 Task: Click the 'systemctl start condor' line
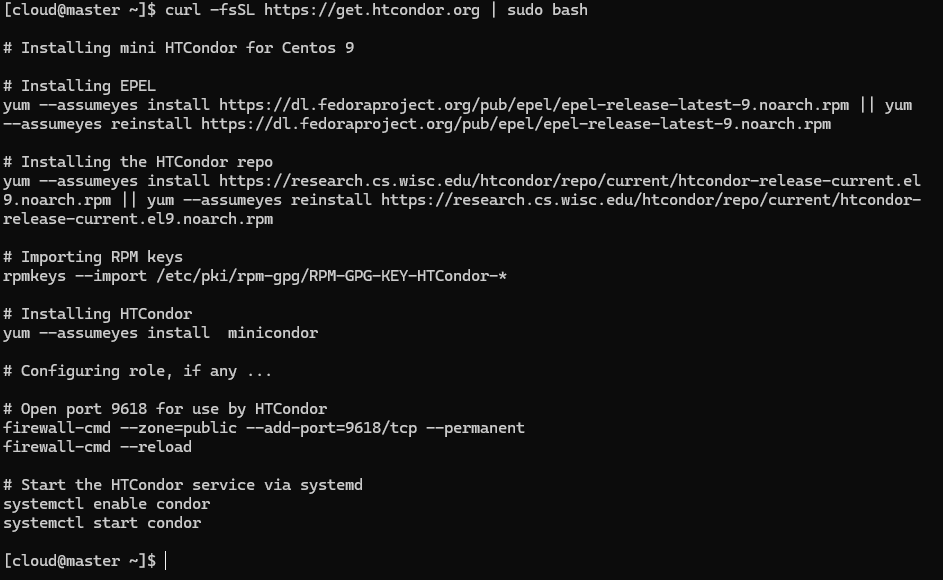(102, 523)
